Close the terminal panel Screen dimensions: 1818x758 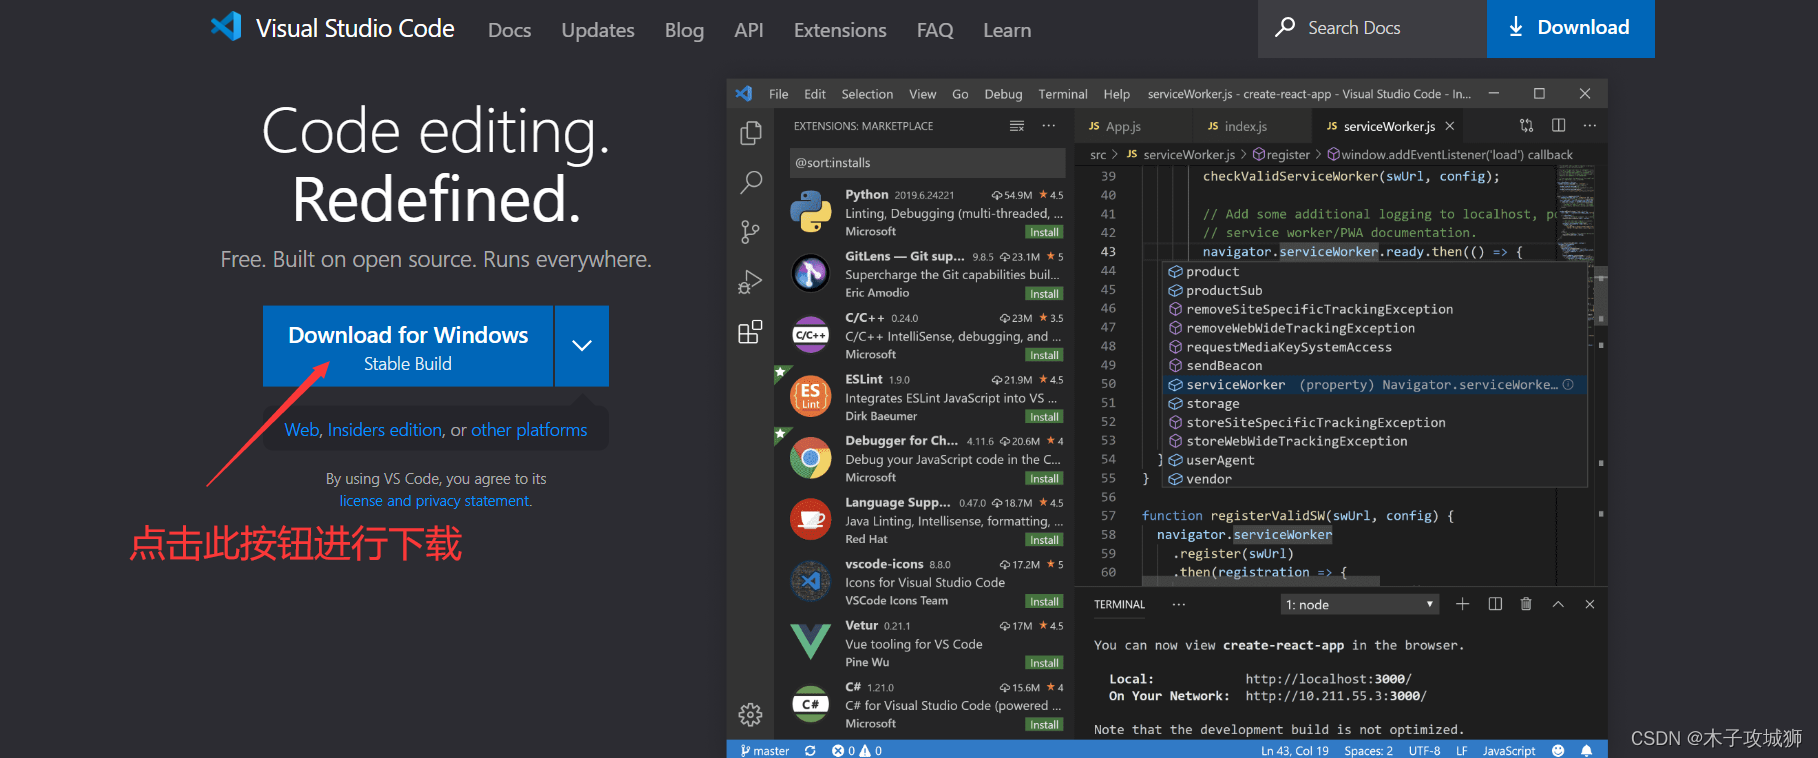tap(1590, 604)
